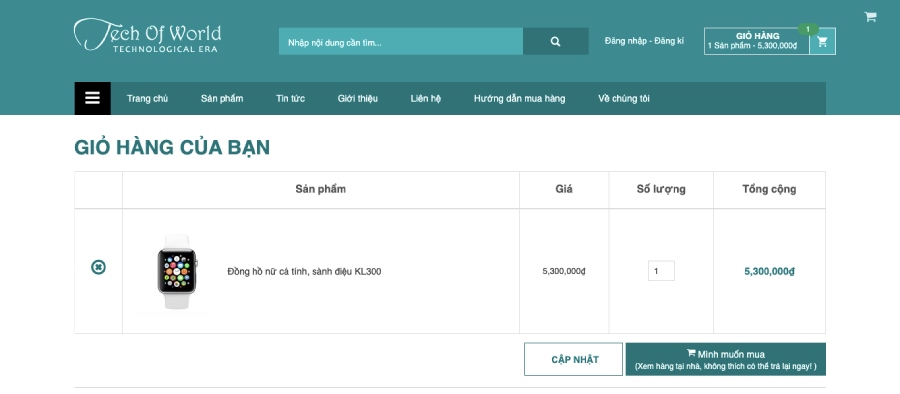Click the unit price 5,300,000₫ in Giá column
Screen dimensions: 900x394
click(564, 271)
